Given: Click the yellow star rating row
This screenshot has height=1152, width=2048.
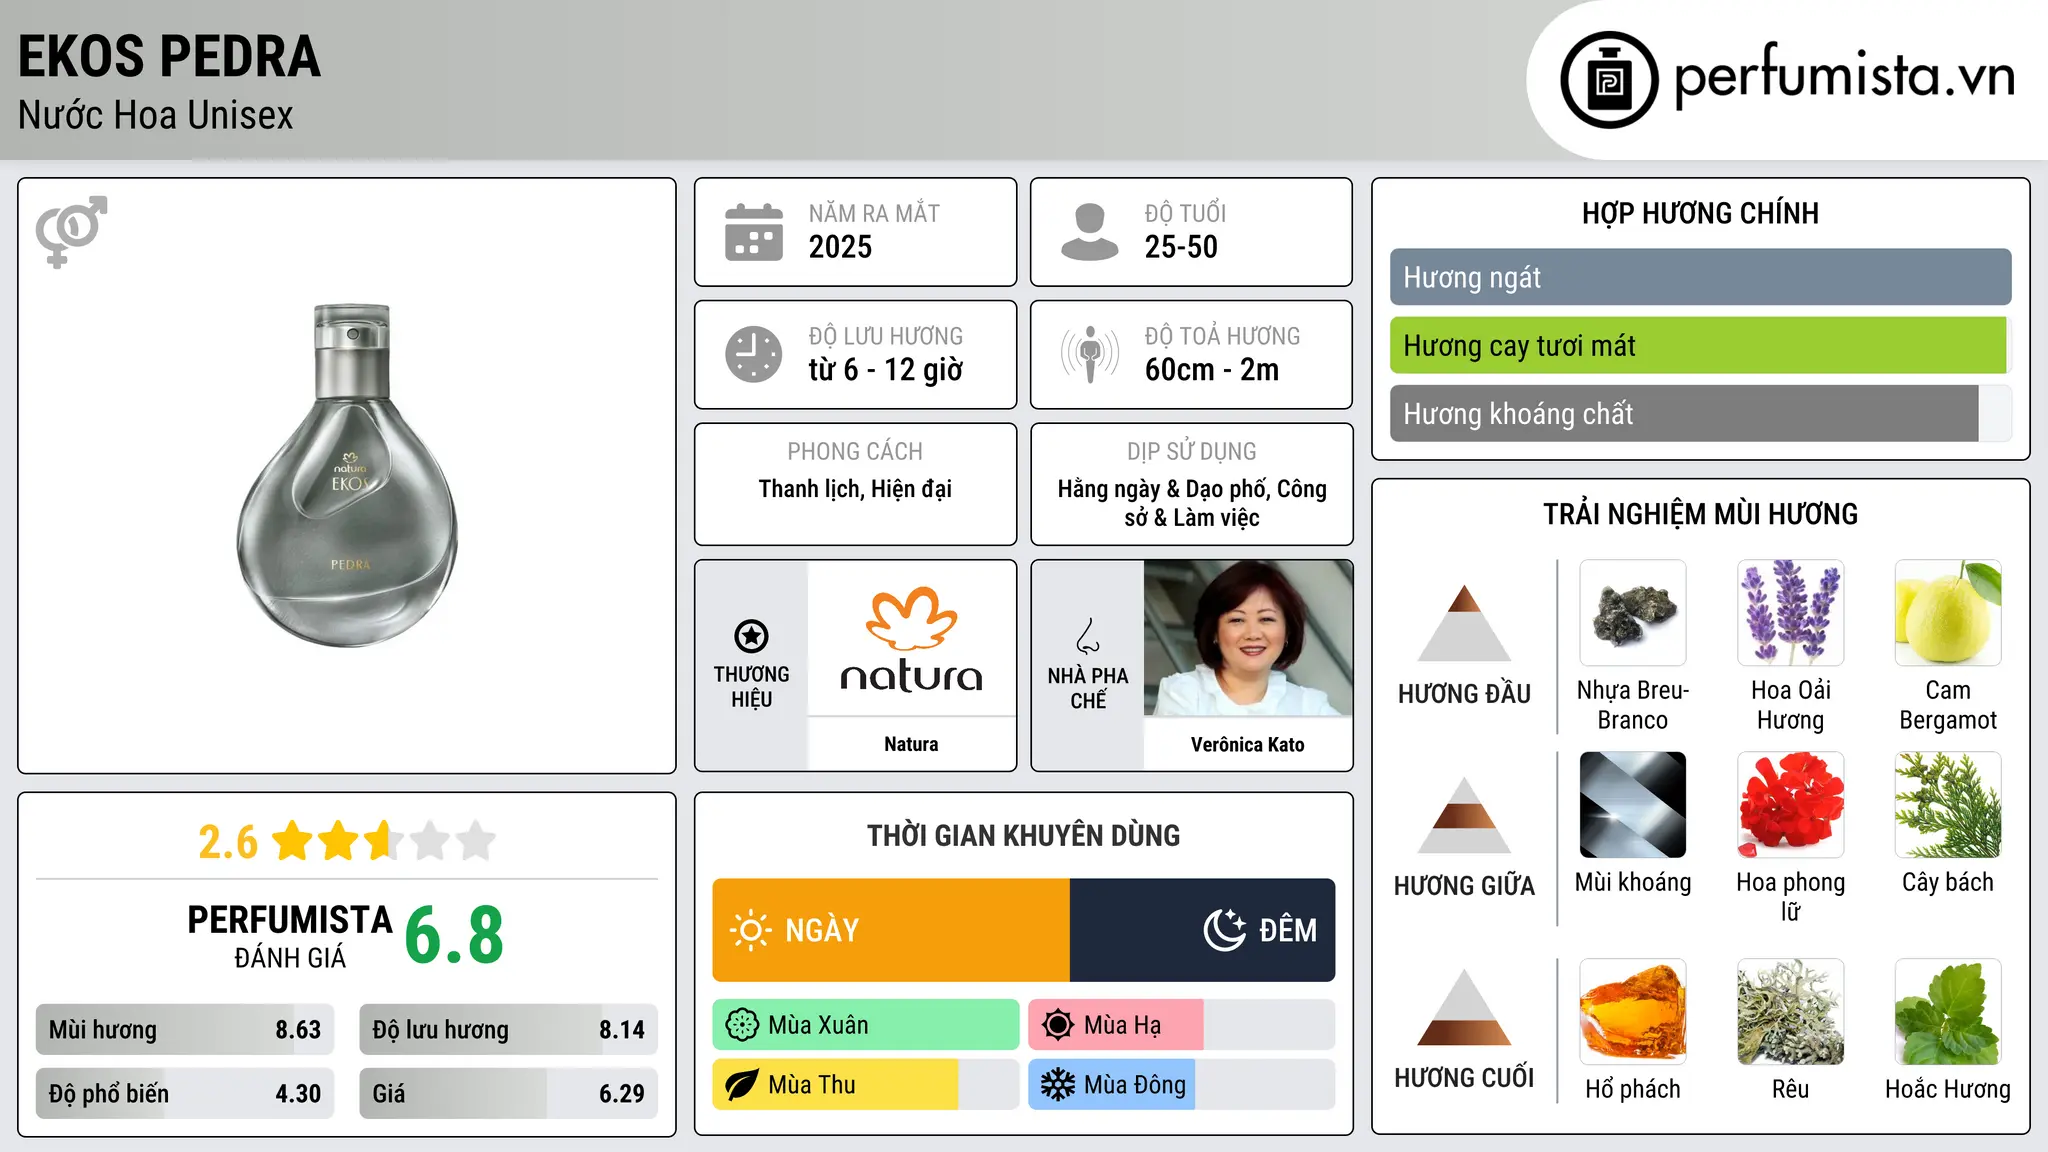Looking at the screenshot, I should pos(384,841).
